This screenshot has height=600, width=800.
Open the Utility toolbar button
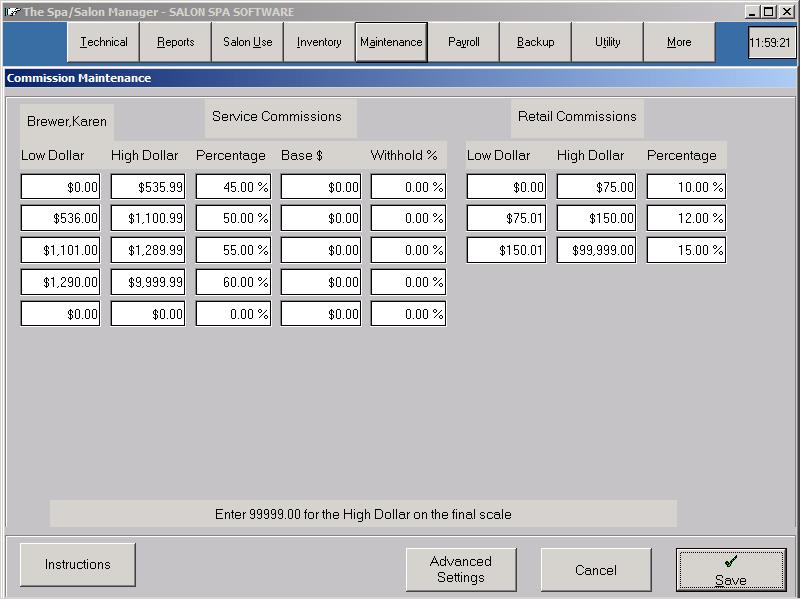point(607,43)
